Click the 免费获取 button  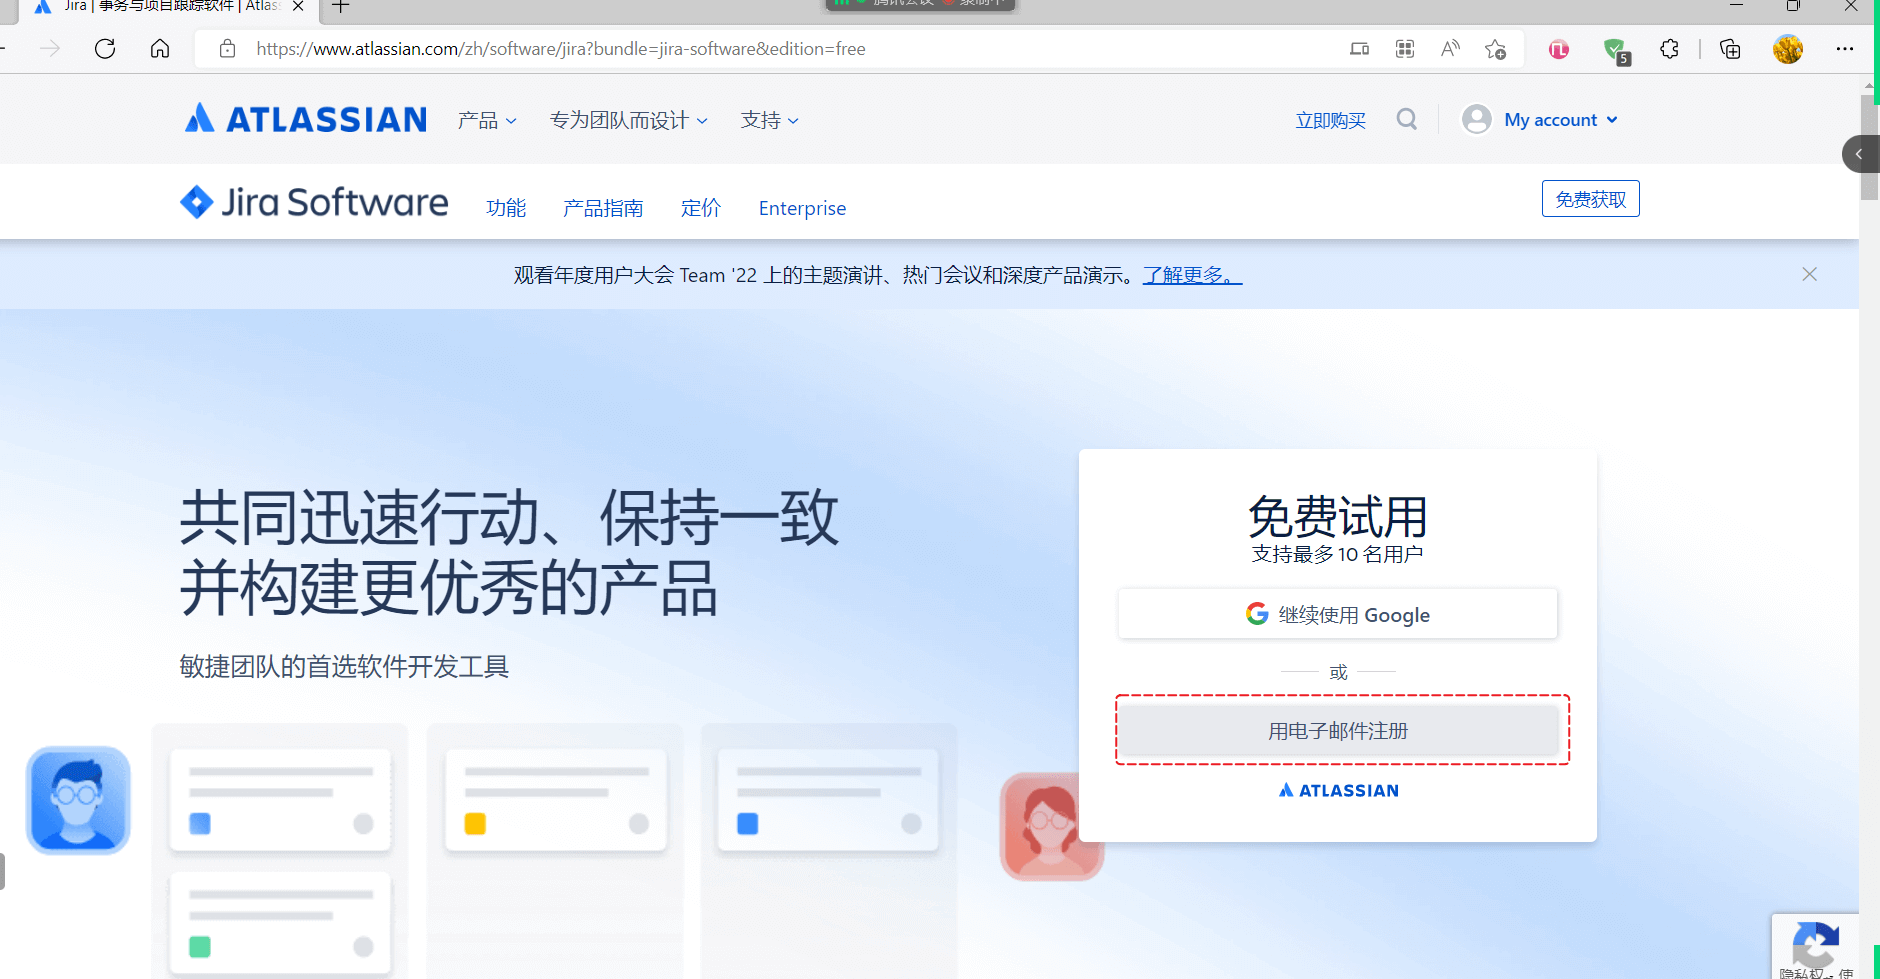(x=1590, y=199)
